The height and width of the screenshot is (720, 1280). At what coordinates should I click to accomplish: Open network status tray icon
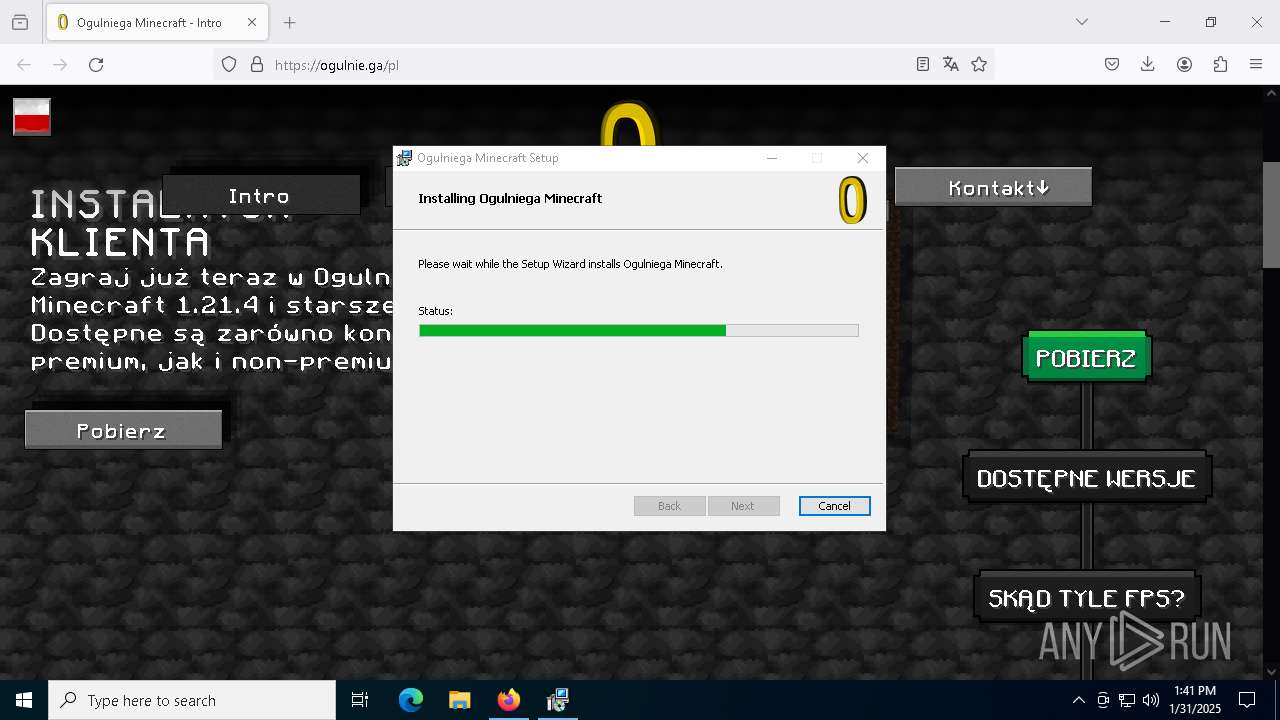[1127, 700]
